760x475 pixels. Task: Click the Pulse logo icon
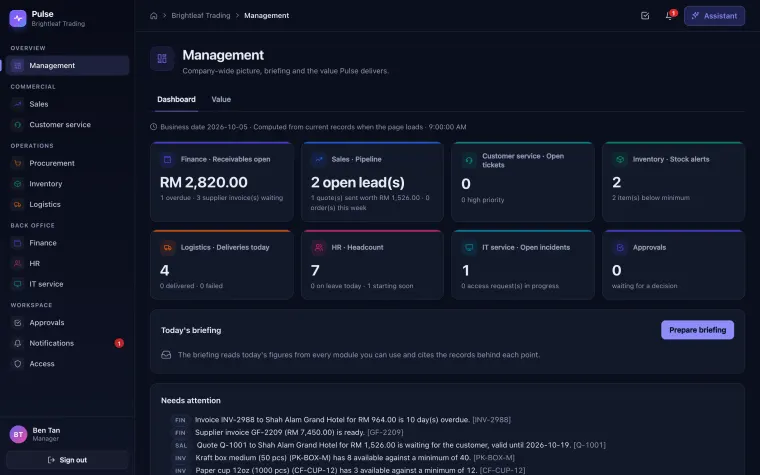pos(18,18)
